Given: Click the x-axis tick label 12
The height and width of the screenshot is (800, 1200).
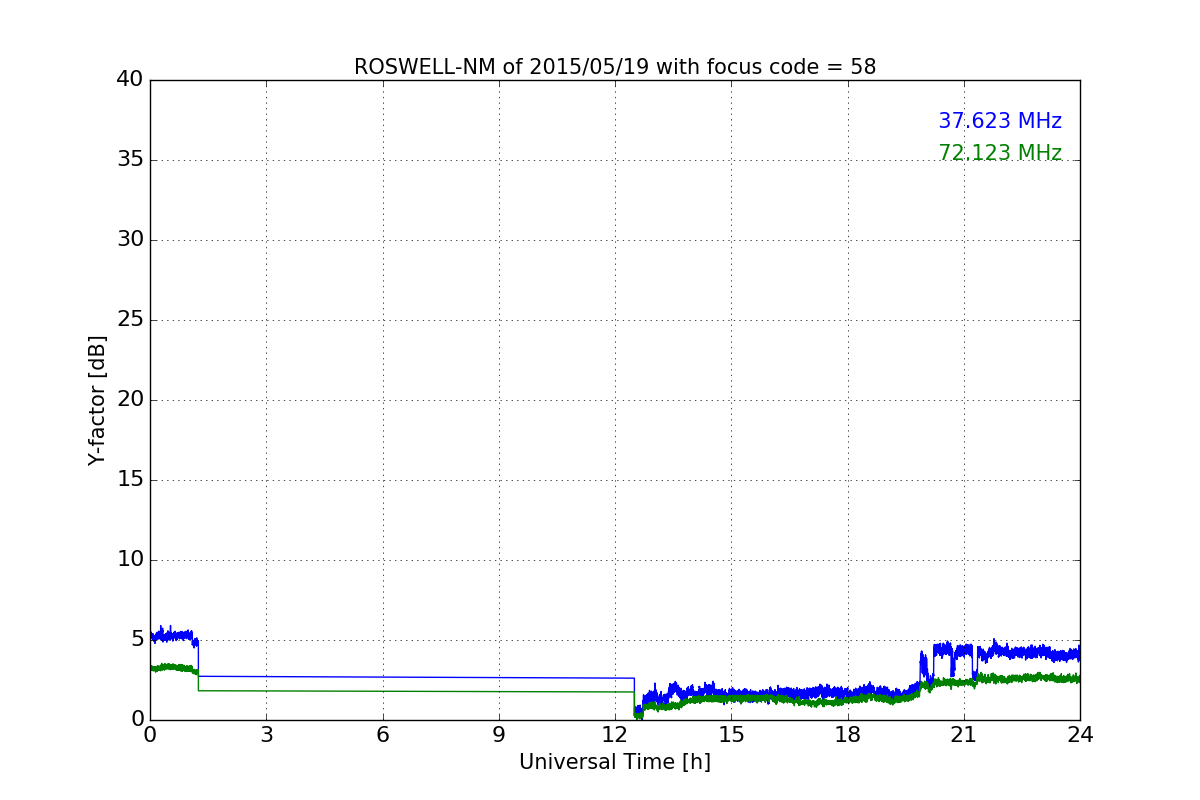Looking at the screenshot, I should [615, 734].
